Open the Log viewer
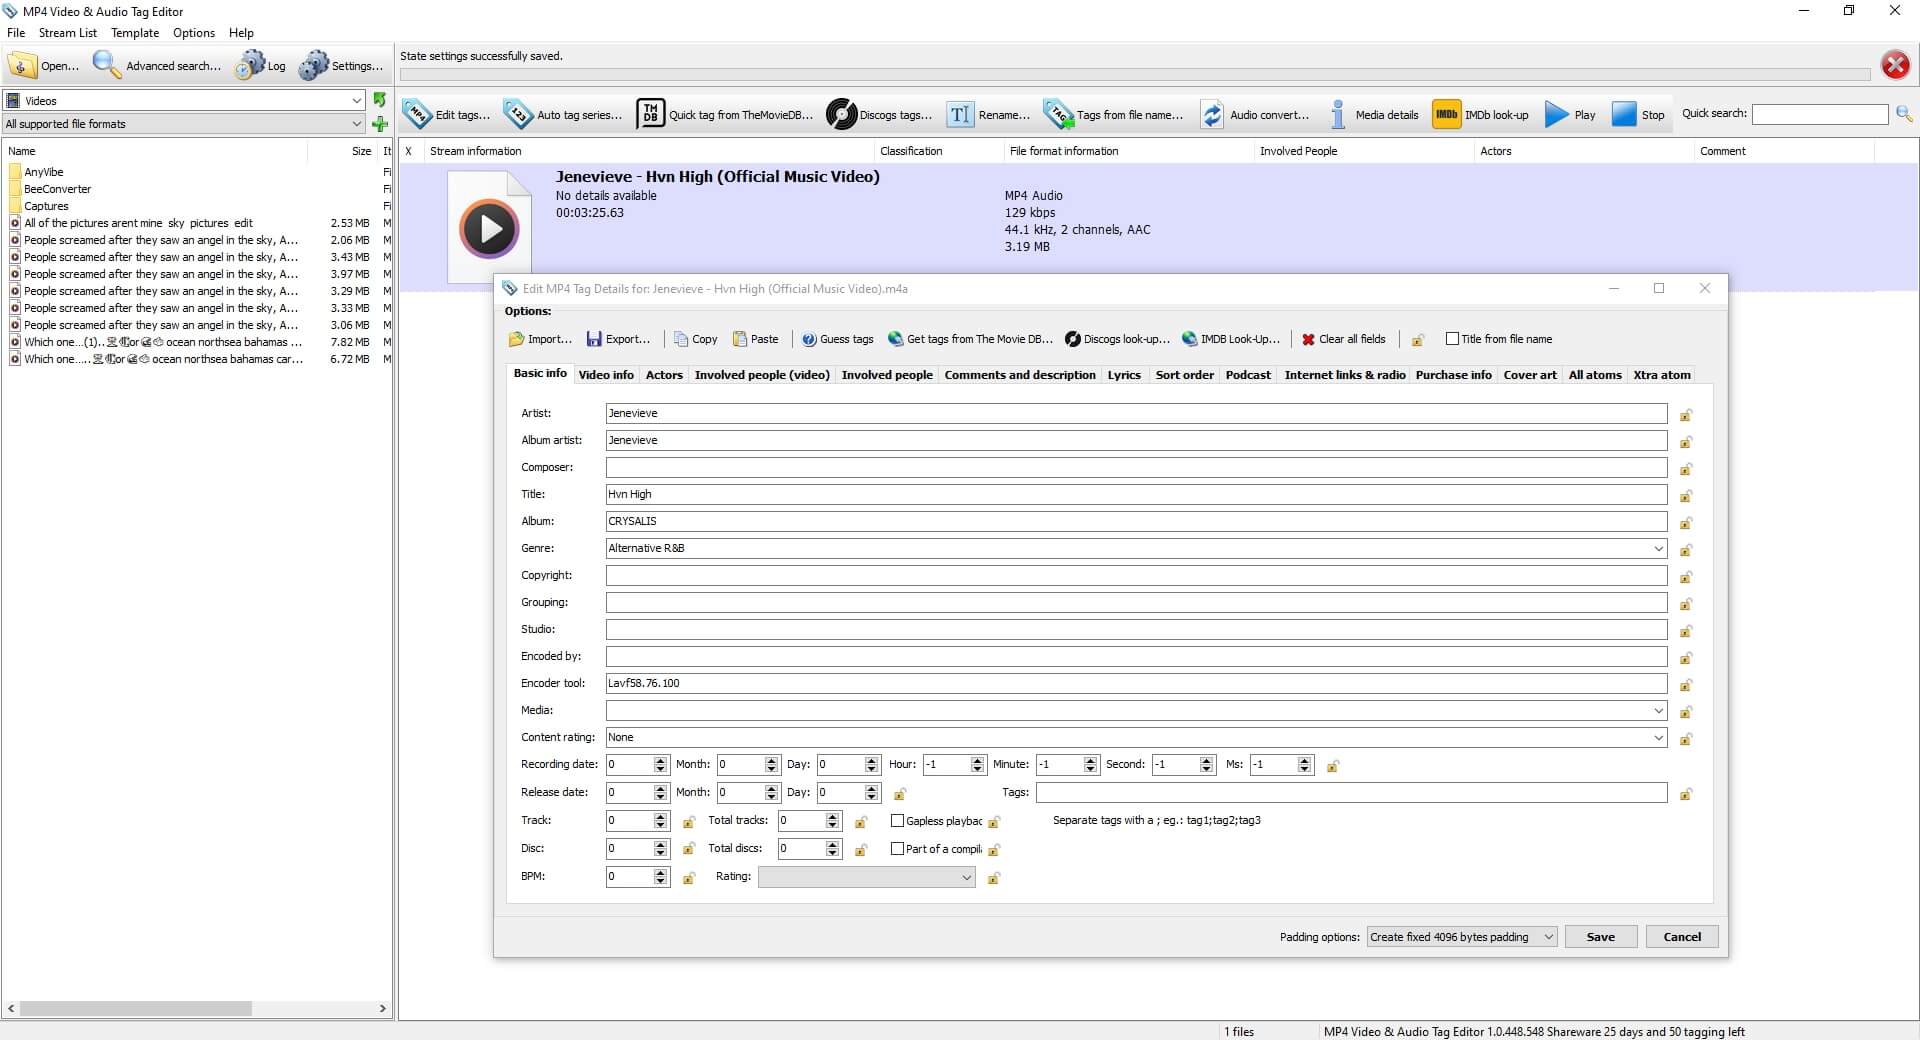Screen dimensions: 1920x1040 coord(261,66)
